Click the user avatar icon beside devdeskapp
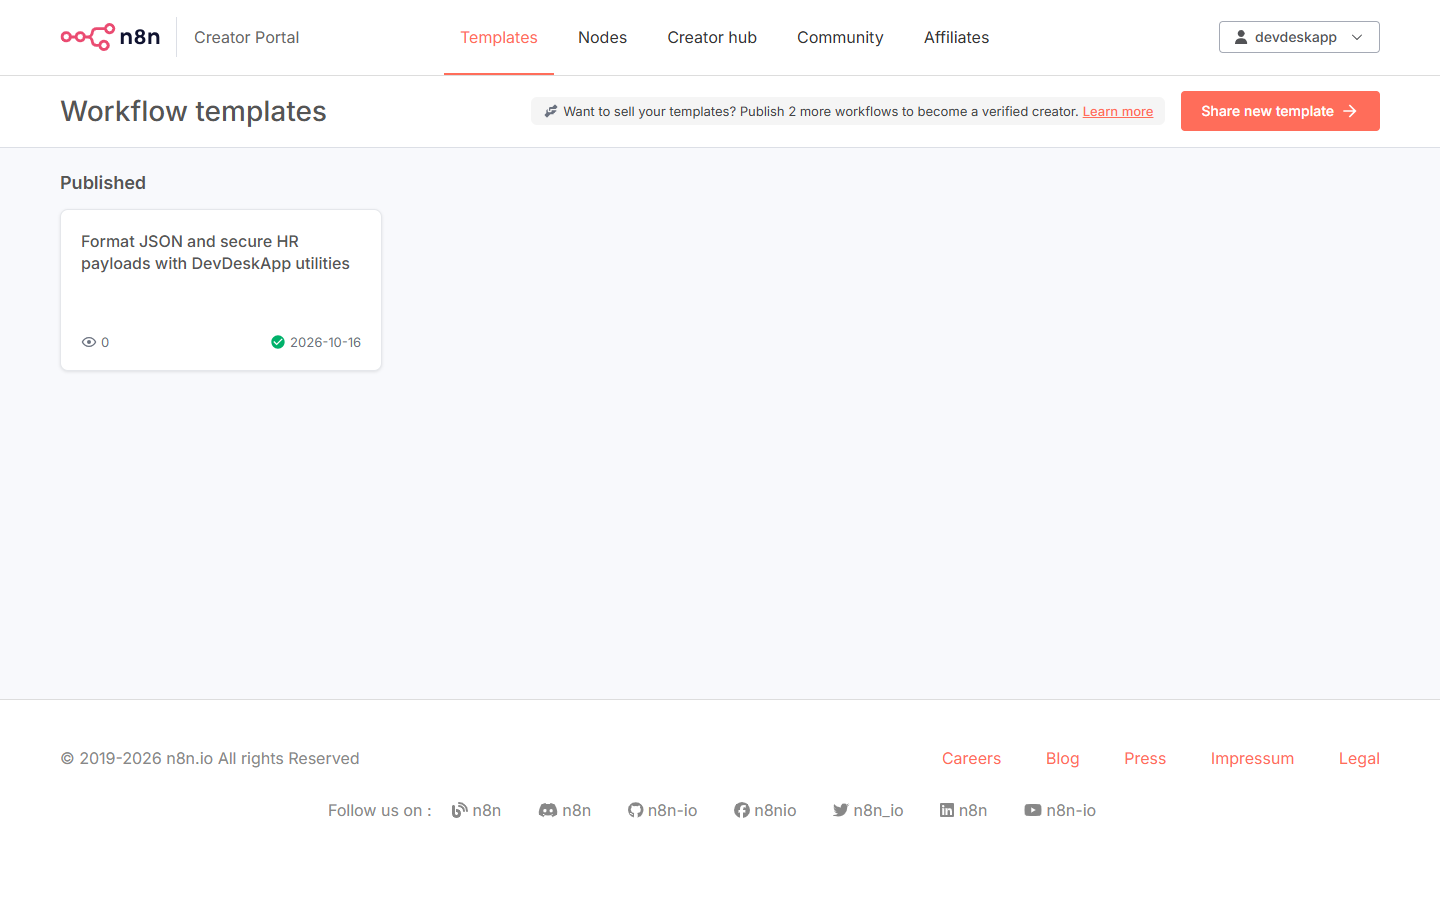1440x900 pixels. [x=1241, y=37]
